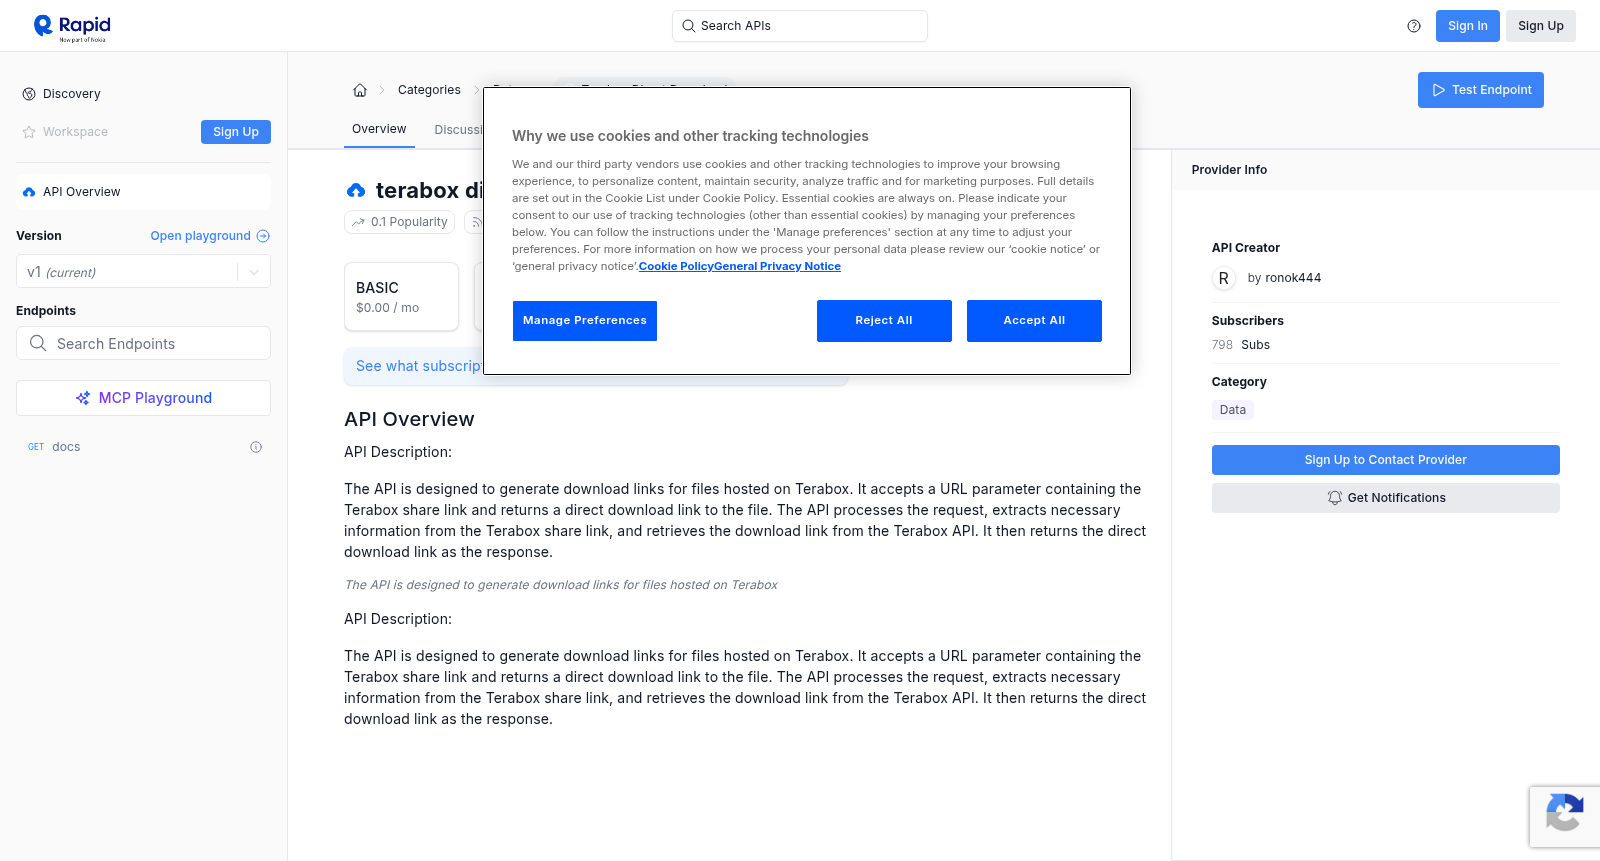Go to home via breadcrumb house icon
This screenshot has width=1600, height=861.
(x=360, y=90)
